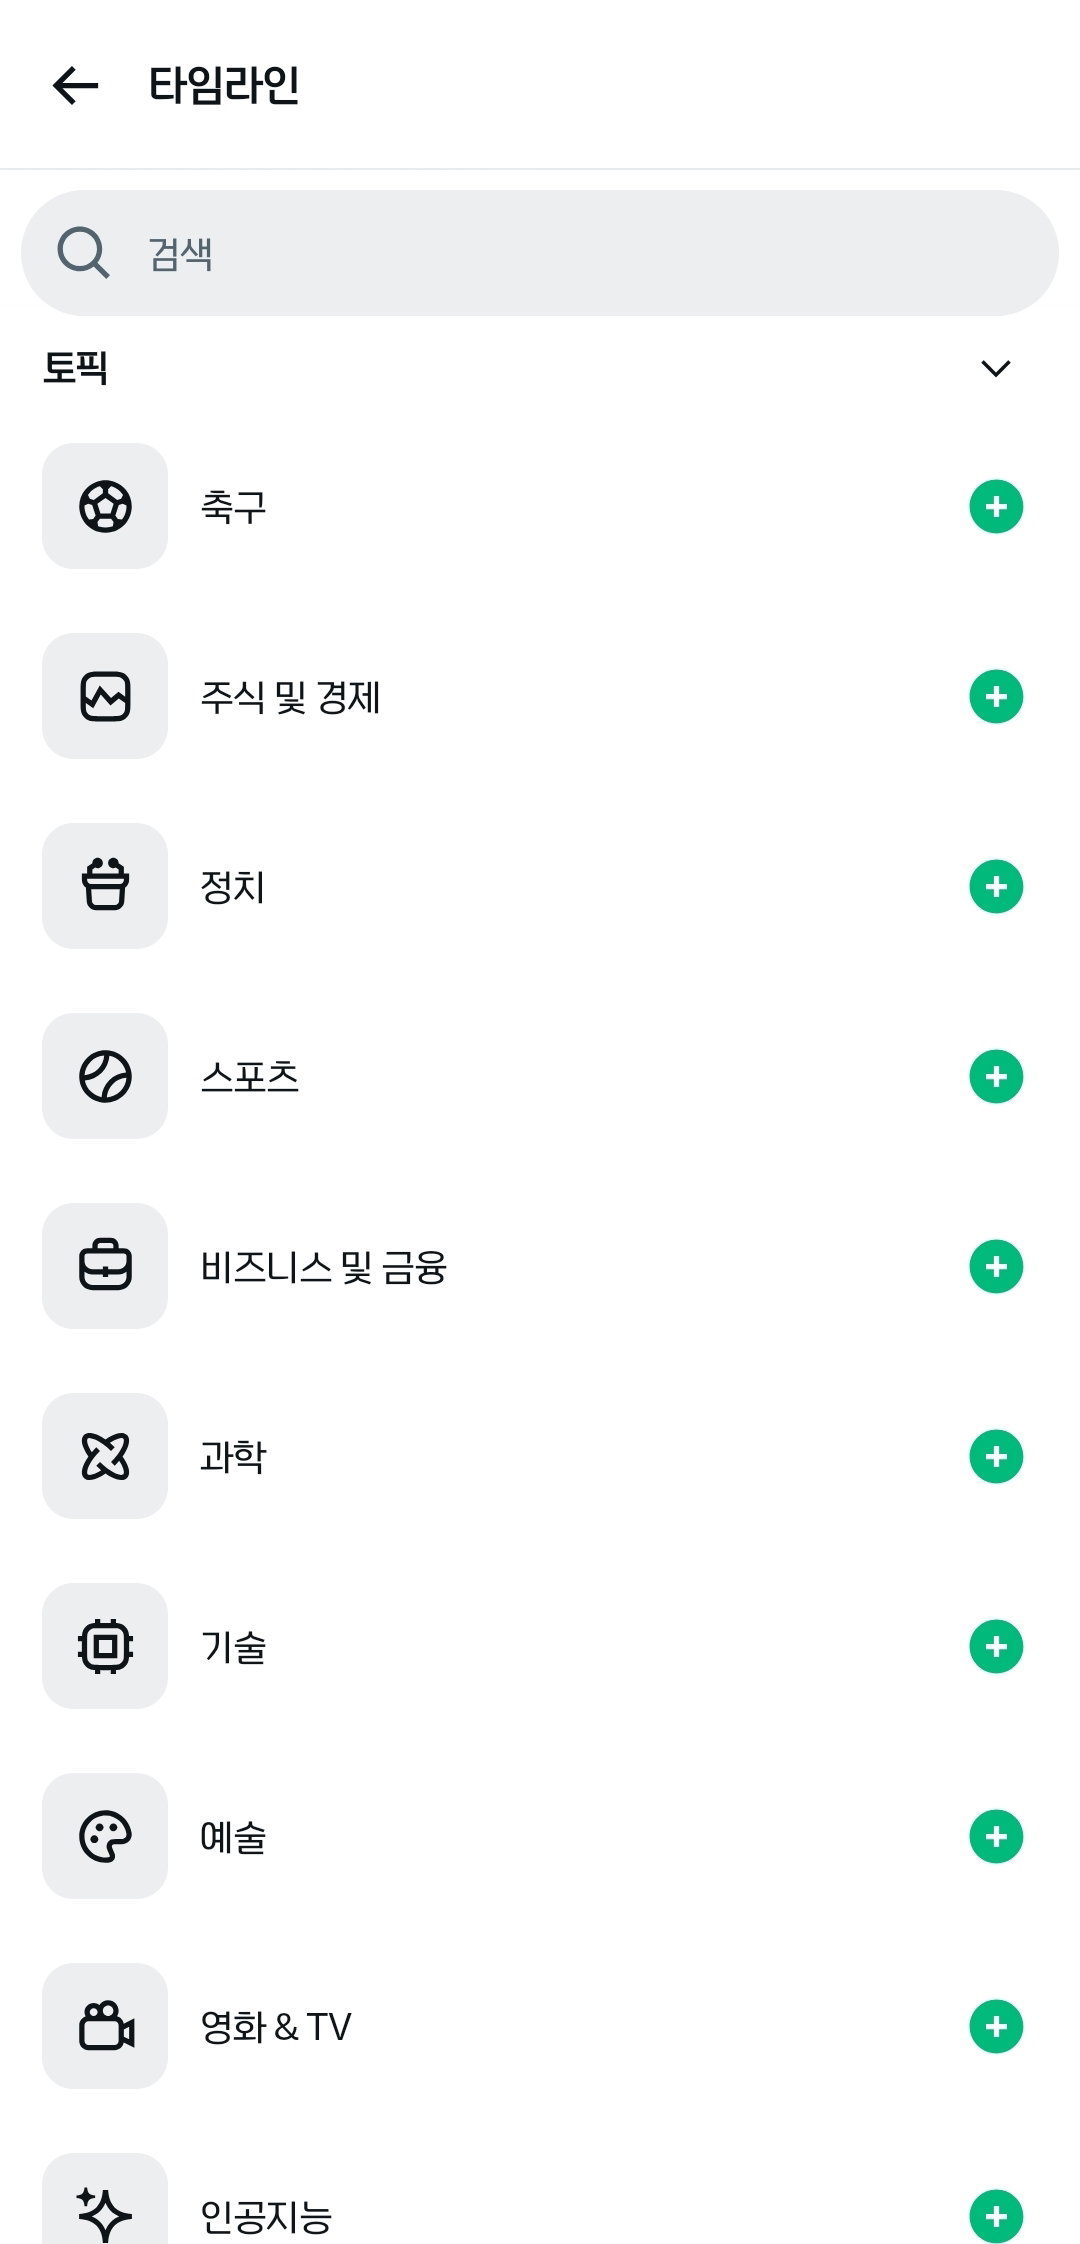This screenshot has width=1080, height=2244.
Task: Open the 기술 topic label
Action: tap(234, 1647)
